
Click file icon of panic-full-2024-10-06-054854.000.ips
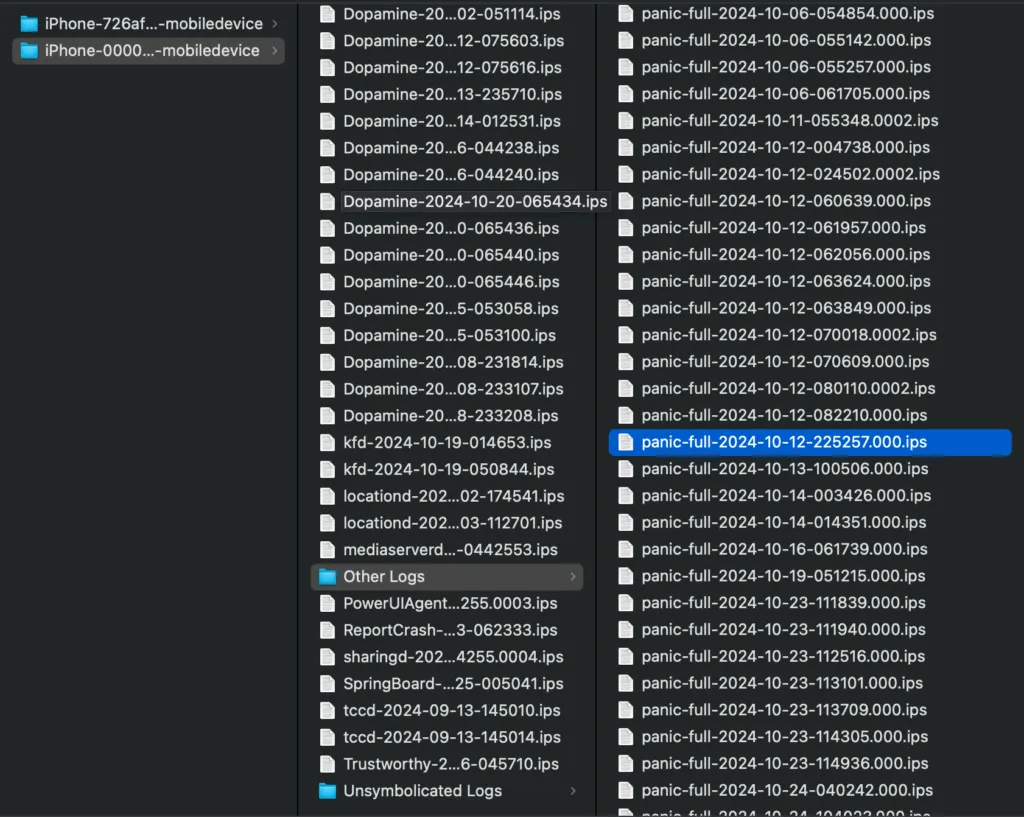pyautogui.click(x=626, y=13)
